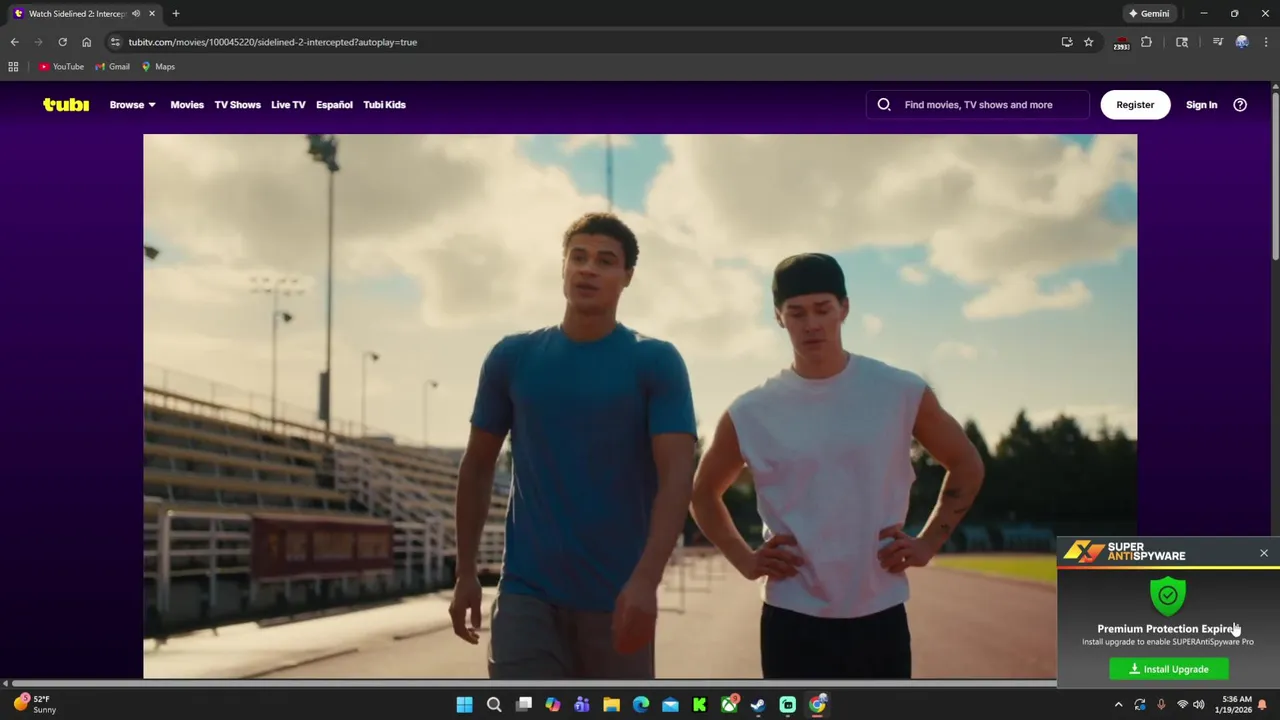Open the Maps bookmark
The image size is (1280, 720).
158,66
